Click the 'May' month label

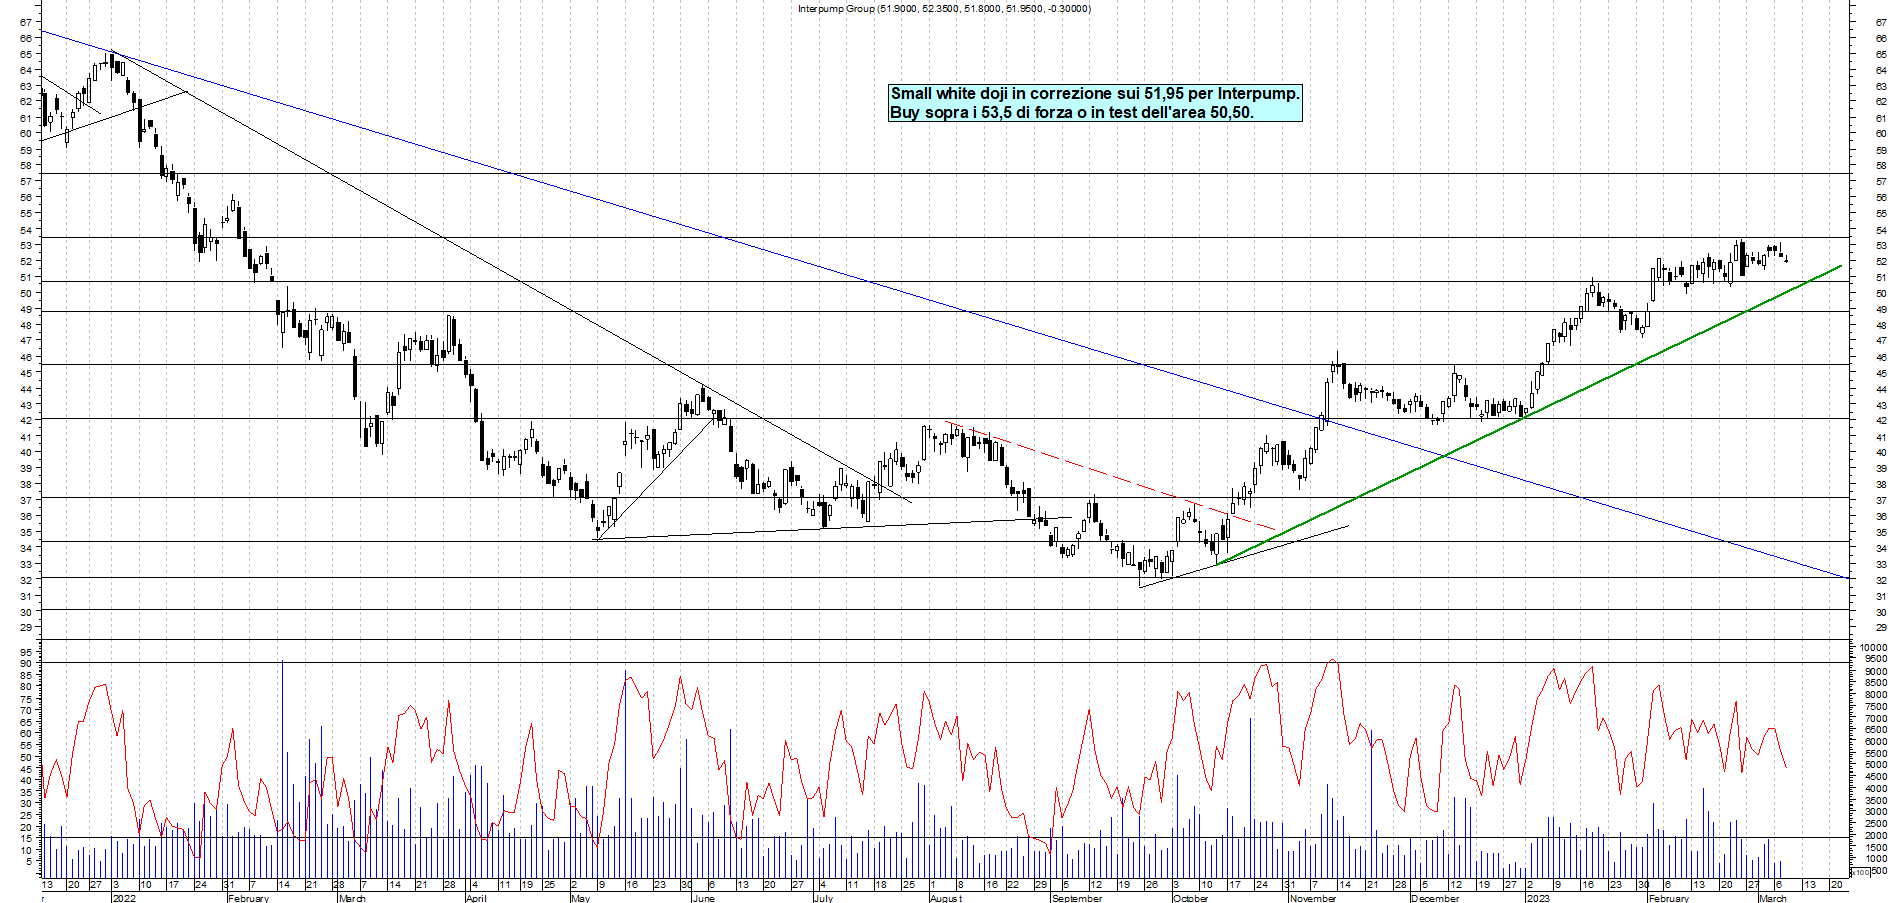pos(580,898)
